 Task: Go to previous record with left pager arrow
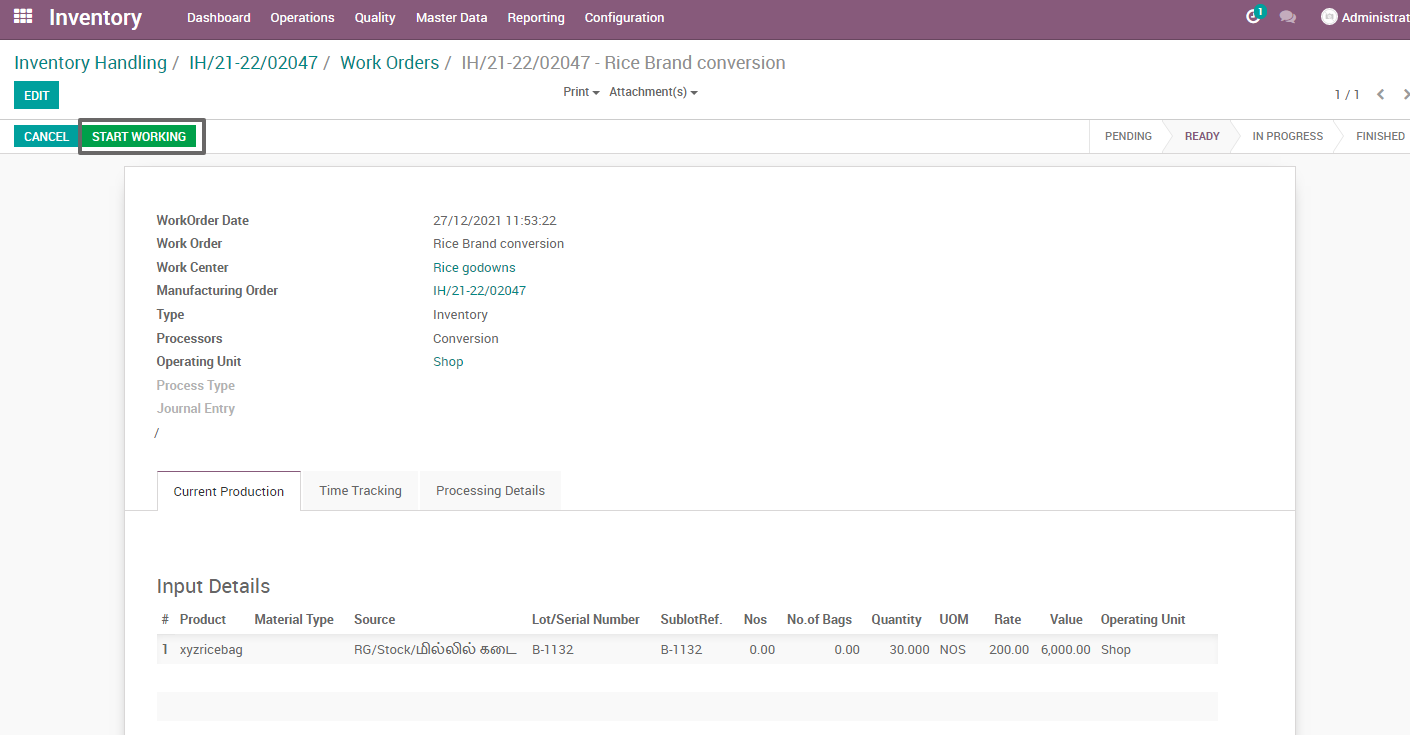(x=1381, y=94)
